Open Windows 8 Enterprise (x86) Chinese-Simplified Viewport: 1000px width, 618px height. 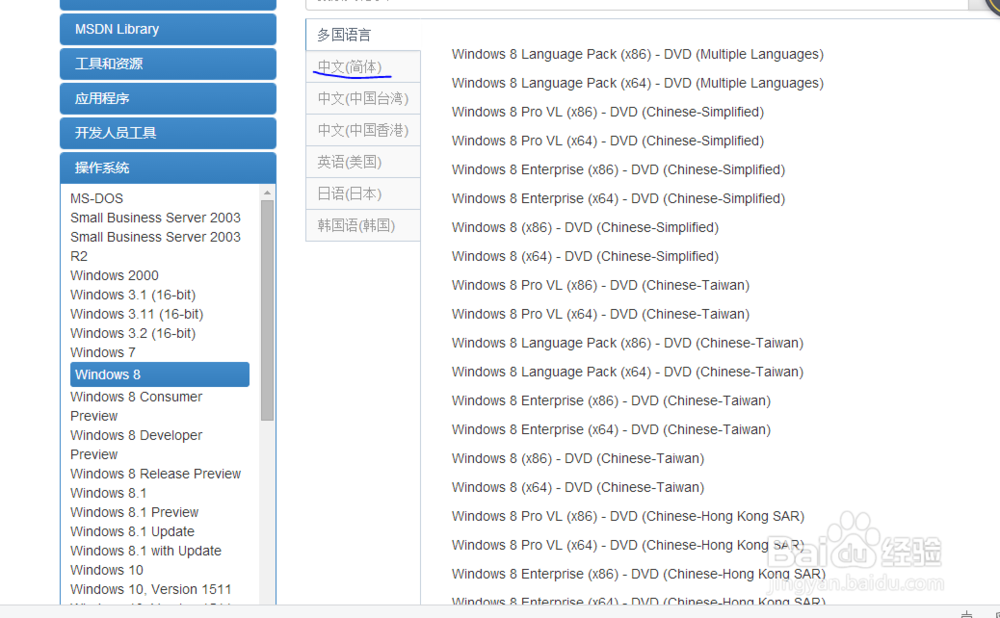click(618, 170)
